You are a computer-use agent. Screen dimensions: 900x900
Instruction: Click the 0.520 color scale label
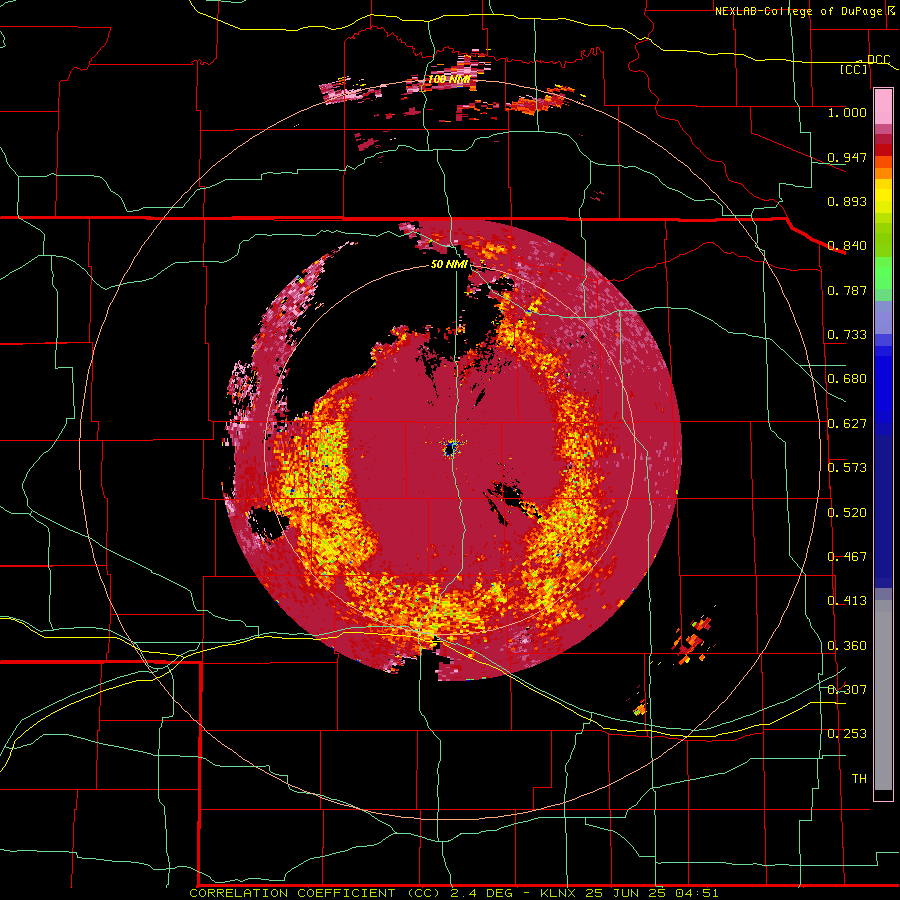pos(847,513)
